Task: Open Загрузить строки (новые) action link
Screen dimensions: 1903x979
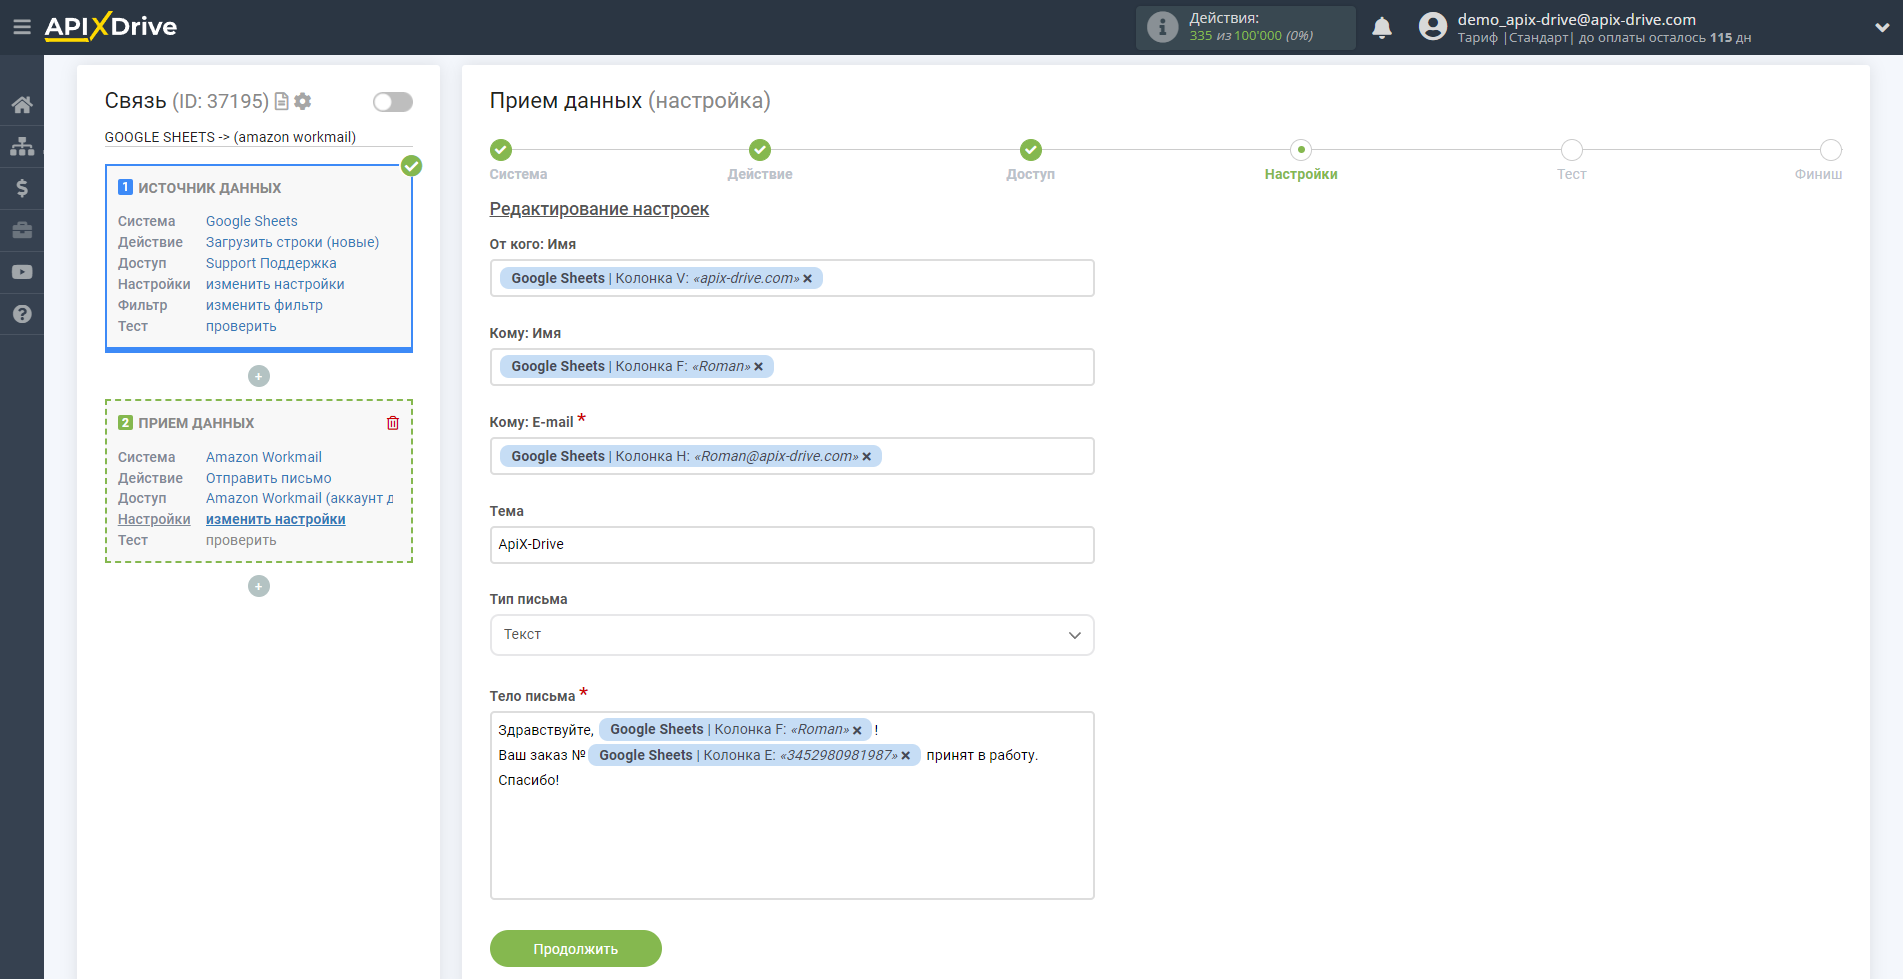Action: point(292,242)
